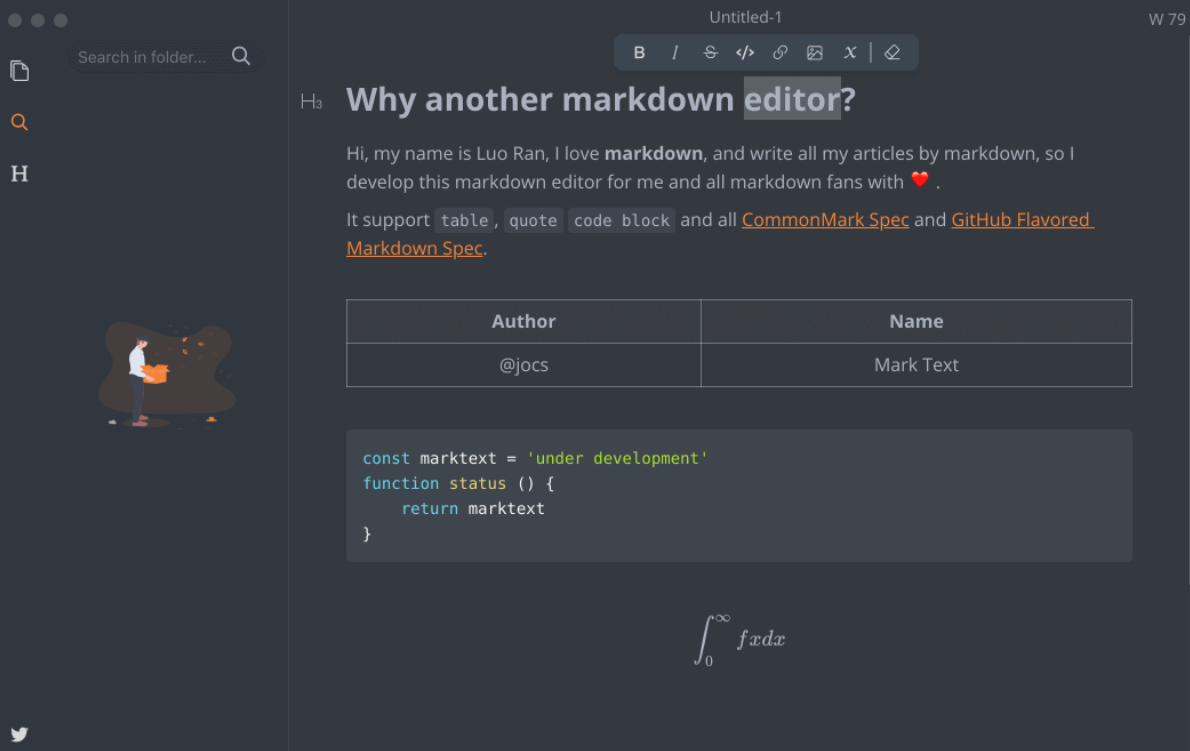Click the Untitled-1 window title
1190x751 pixels.
coord(745,17)
